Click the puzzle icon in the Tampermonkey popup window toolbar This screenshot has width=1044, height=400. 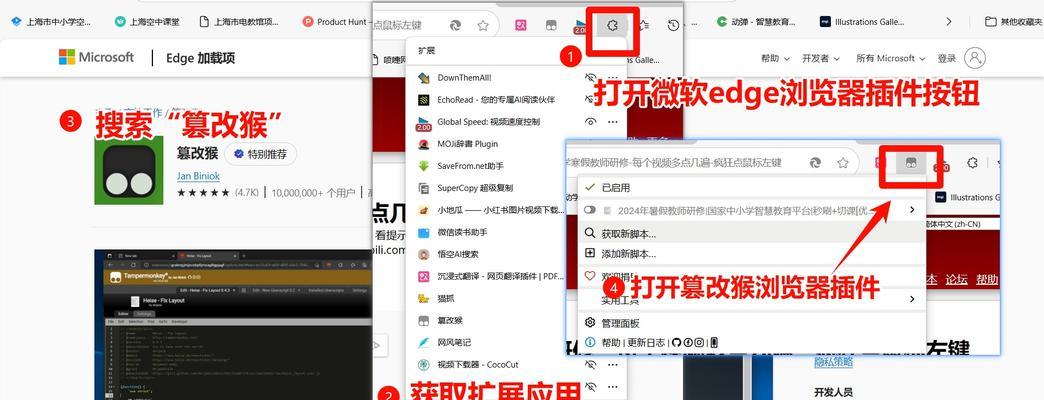point(972,162)
